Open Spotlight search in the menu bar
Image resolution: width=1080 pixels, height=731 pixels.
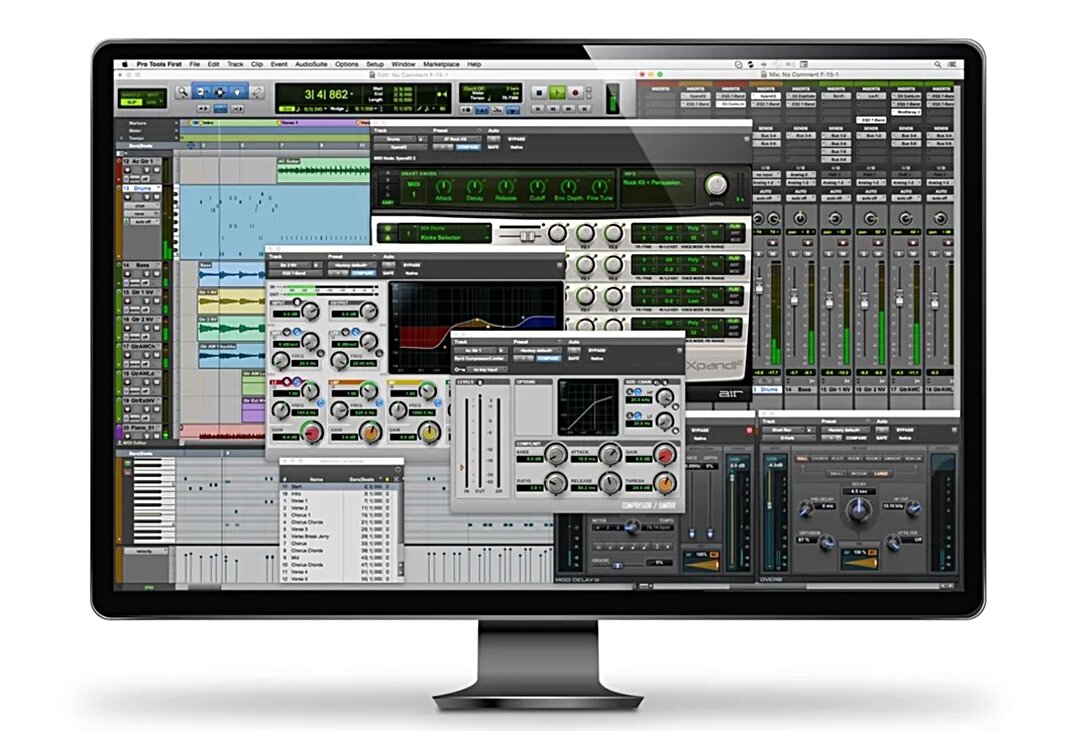937,64
